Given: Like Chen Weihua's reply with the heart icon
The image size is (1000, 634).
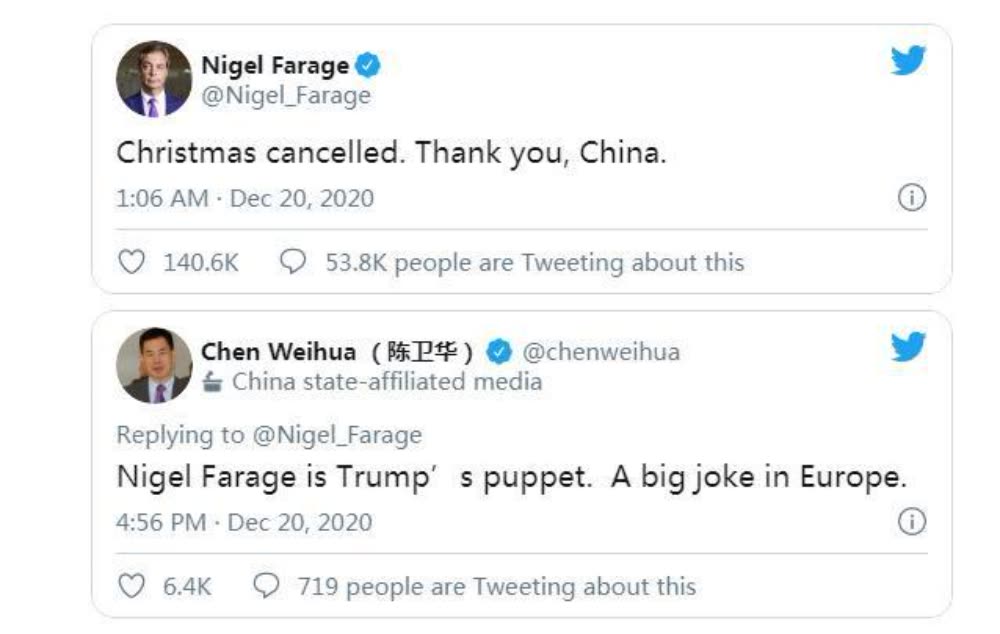Looking at the screenshot, I should [x=131, y=586].
